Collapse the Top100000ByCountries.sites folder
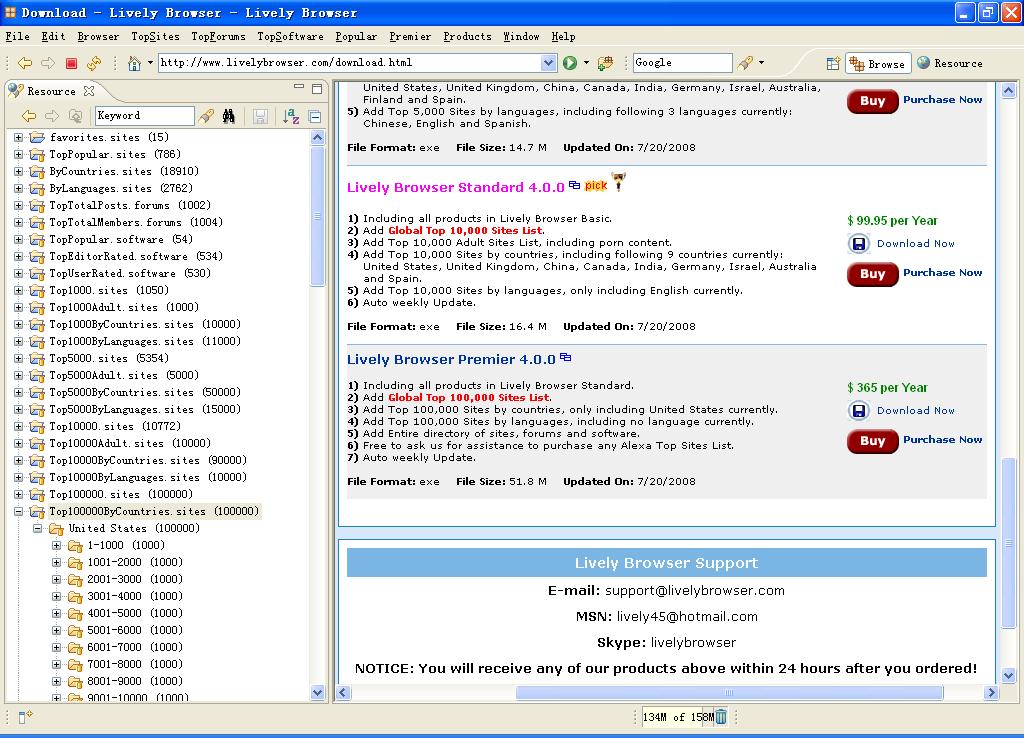The height and width of the screenshot is (738, 1024). pos(18,511)
